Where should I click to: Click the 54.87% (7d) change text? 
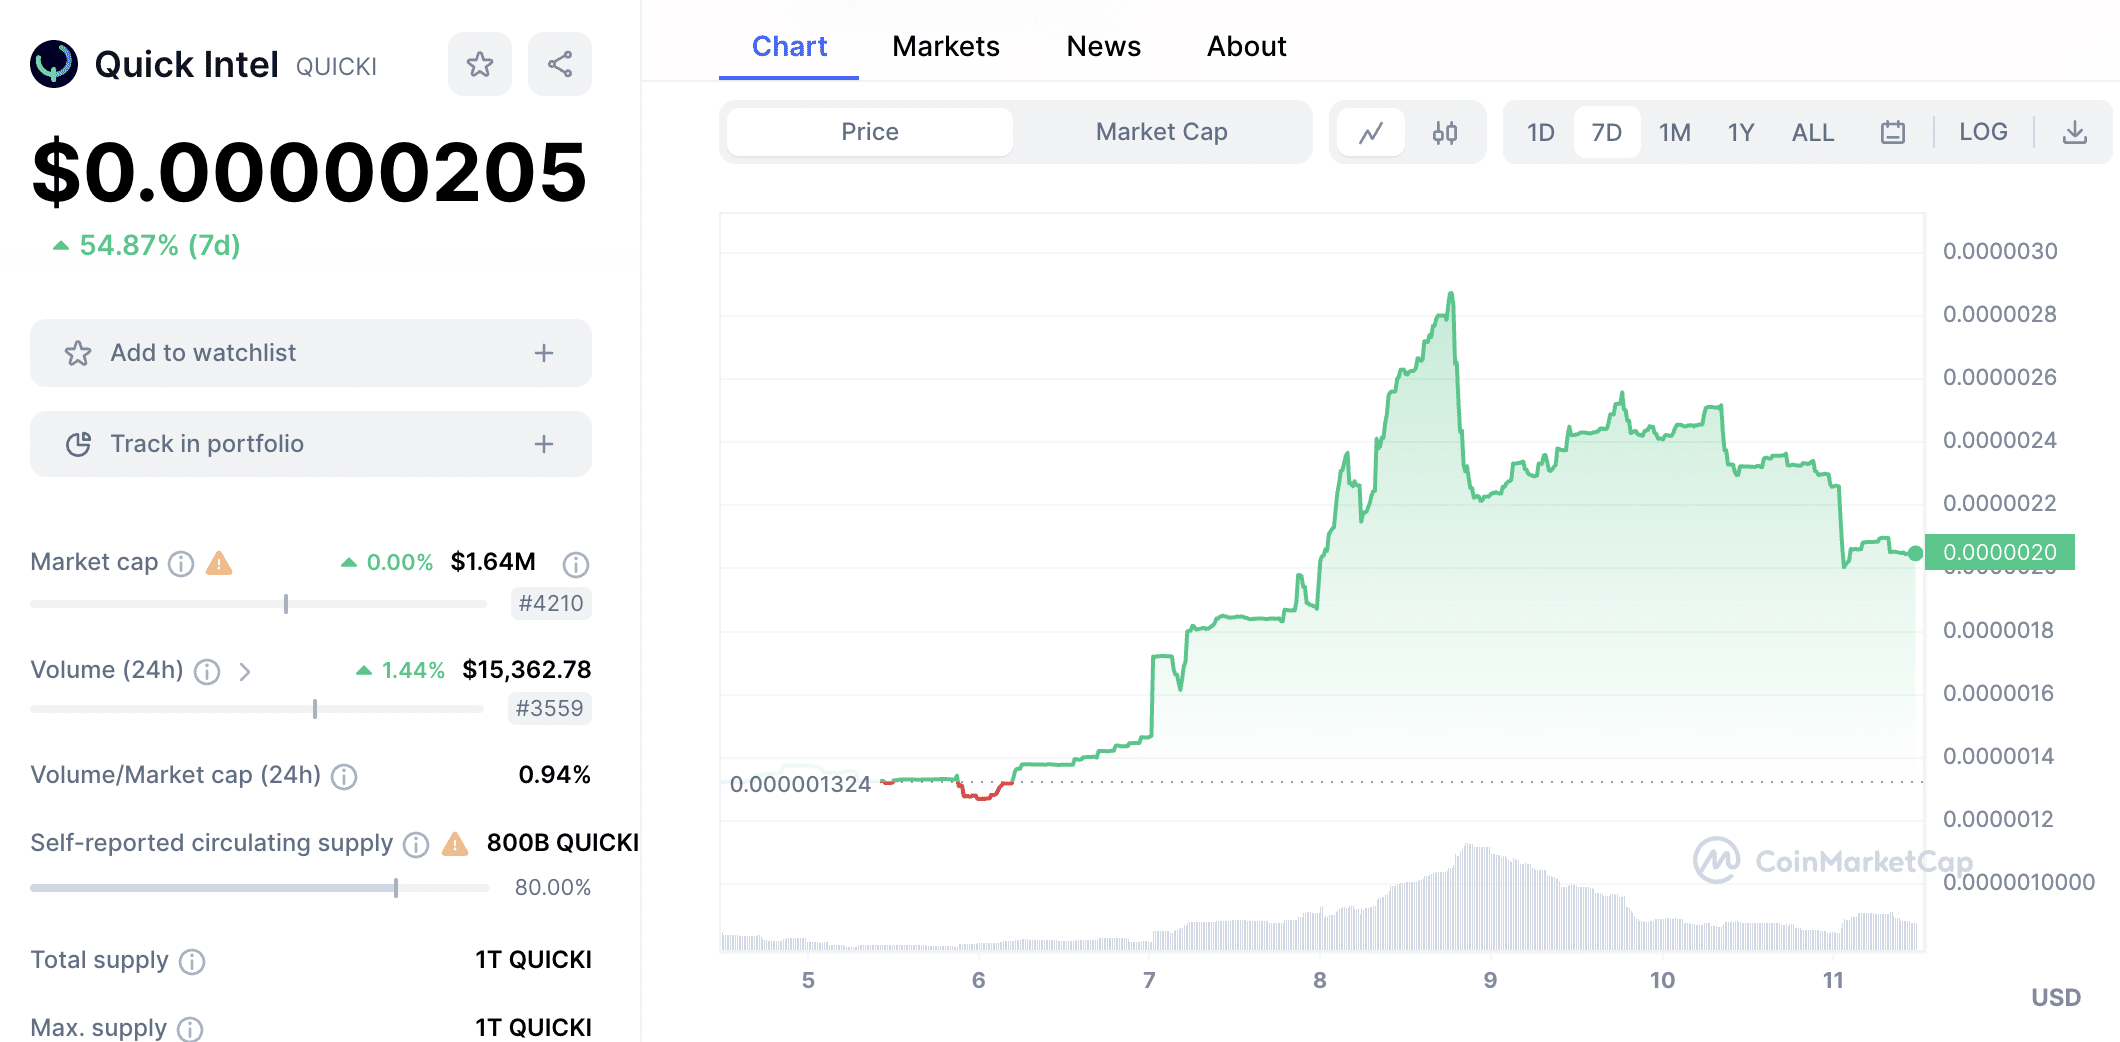click(147, 245)
